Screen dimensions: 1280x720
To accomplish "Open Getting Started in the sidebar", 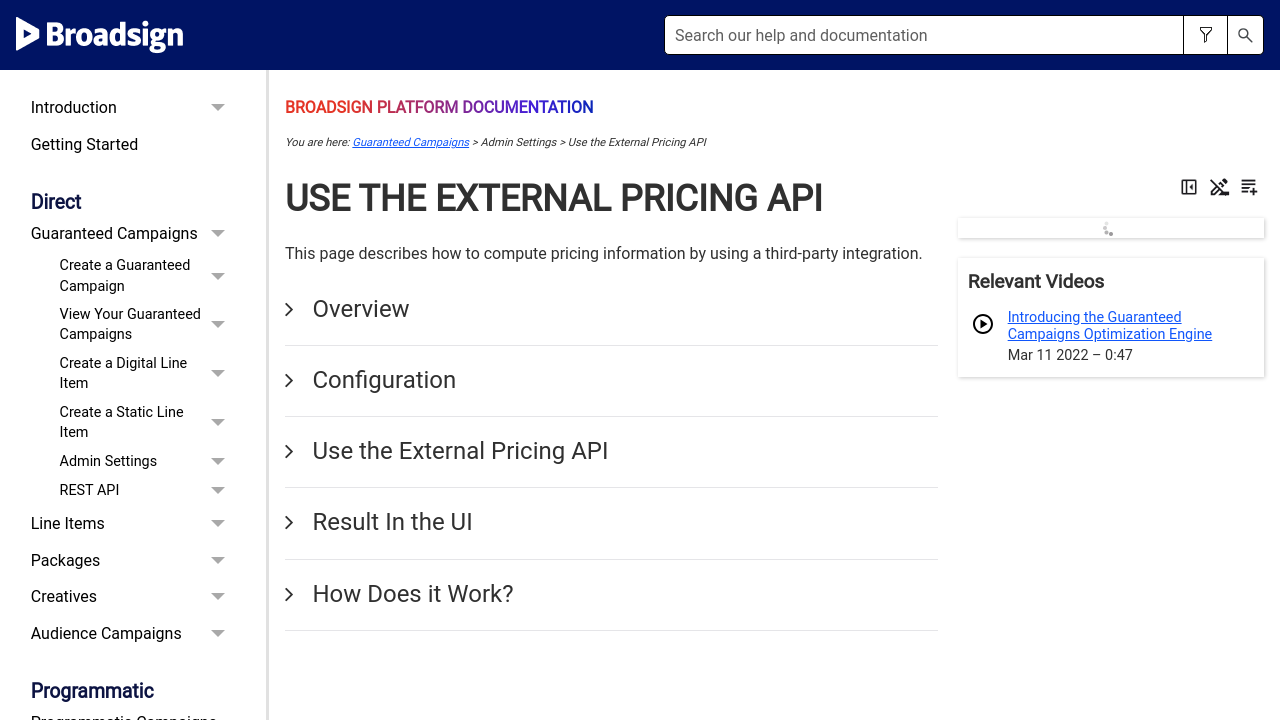I will point(84,145).
